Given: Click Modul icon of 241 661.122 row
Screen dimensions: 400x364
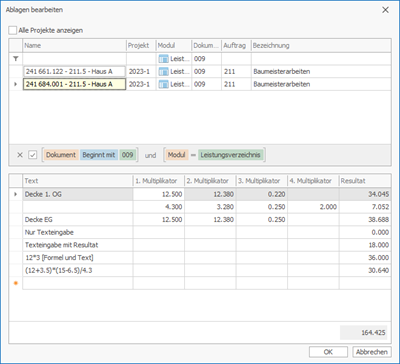Looking at the screenshot, I should [163, 72].
